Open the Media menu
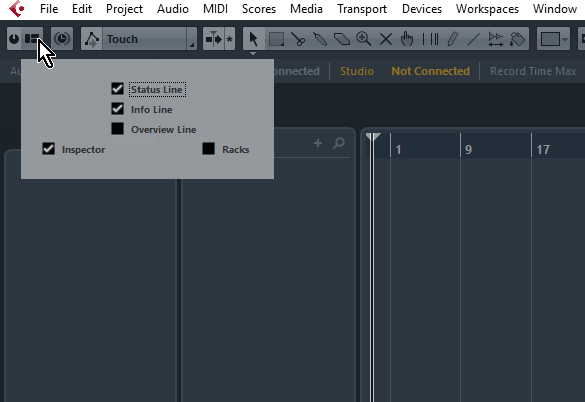 coord(306,9)
